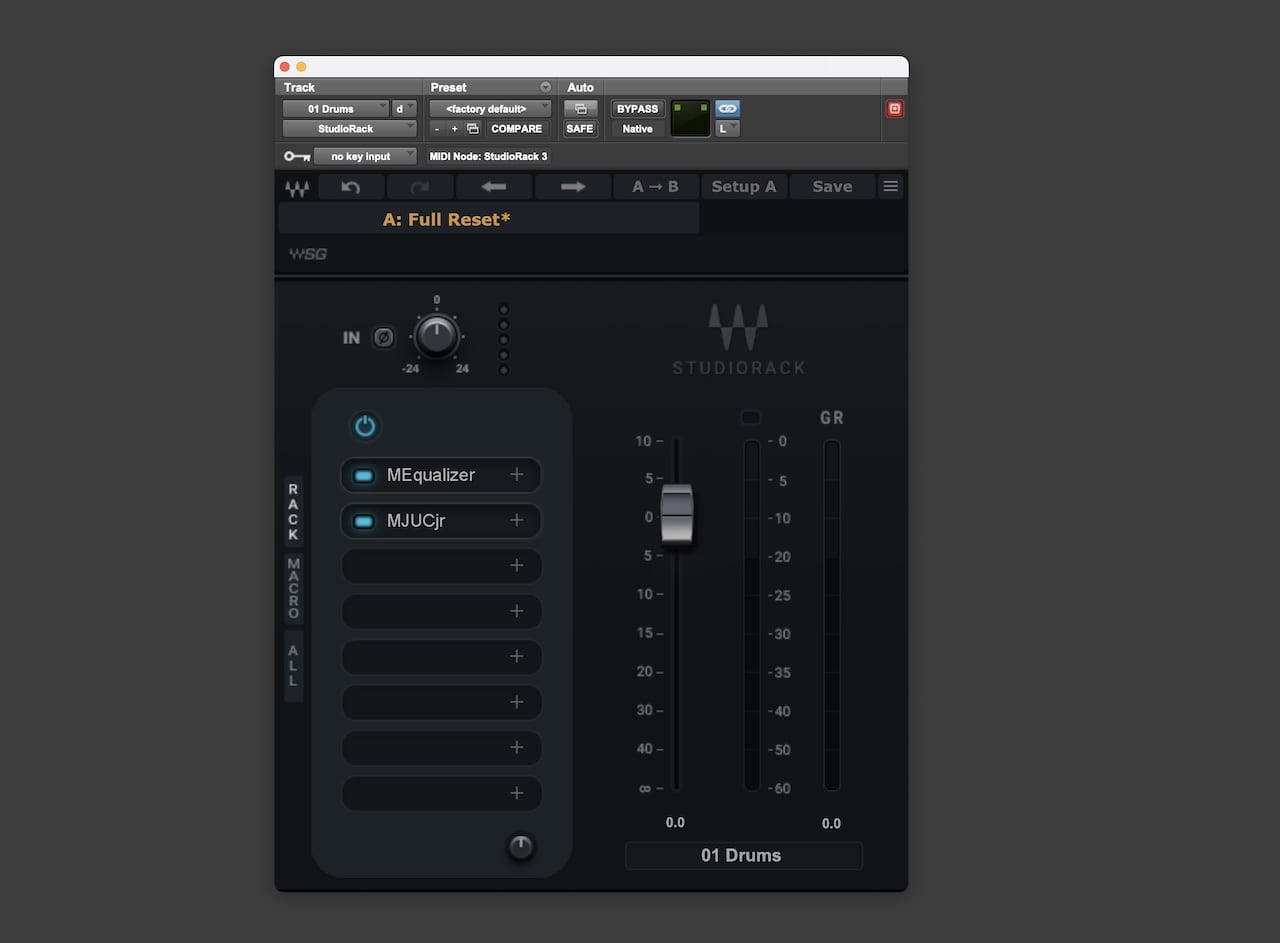Click the Waves logo icon in the toolbar
This screenshot has width=1280, height=943.
296,186
